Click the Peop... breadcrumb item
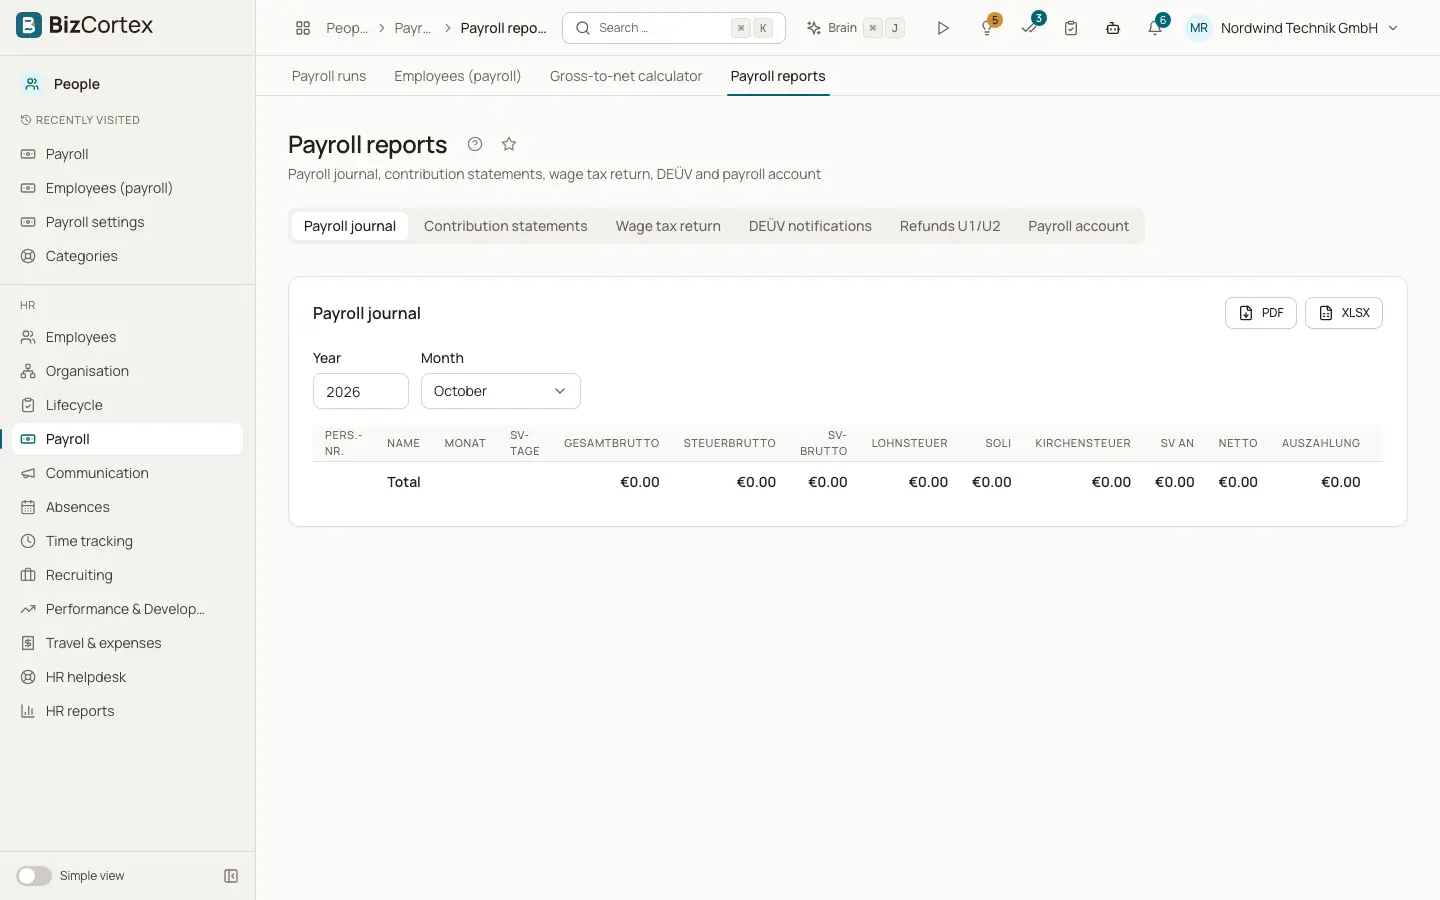This screenshot has width=1440, height=900. click(x=347, y=28)
